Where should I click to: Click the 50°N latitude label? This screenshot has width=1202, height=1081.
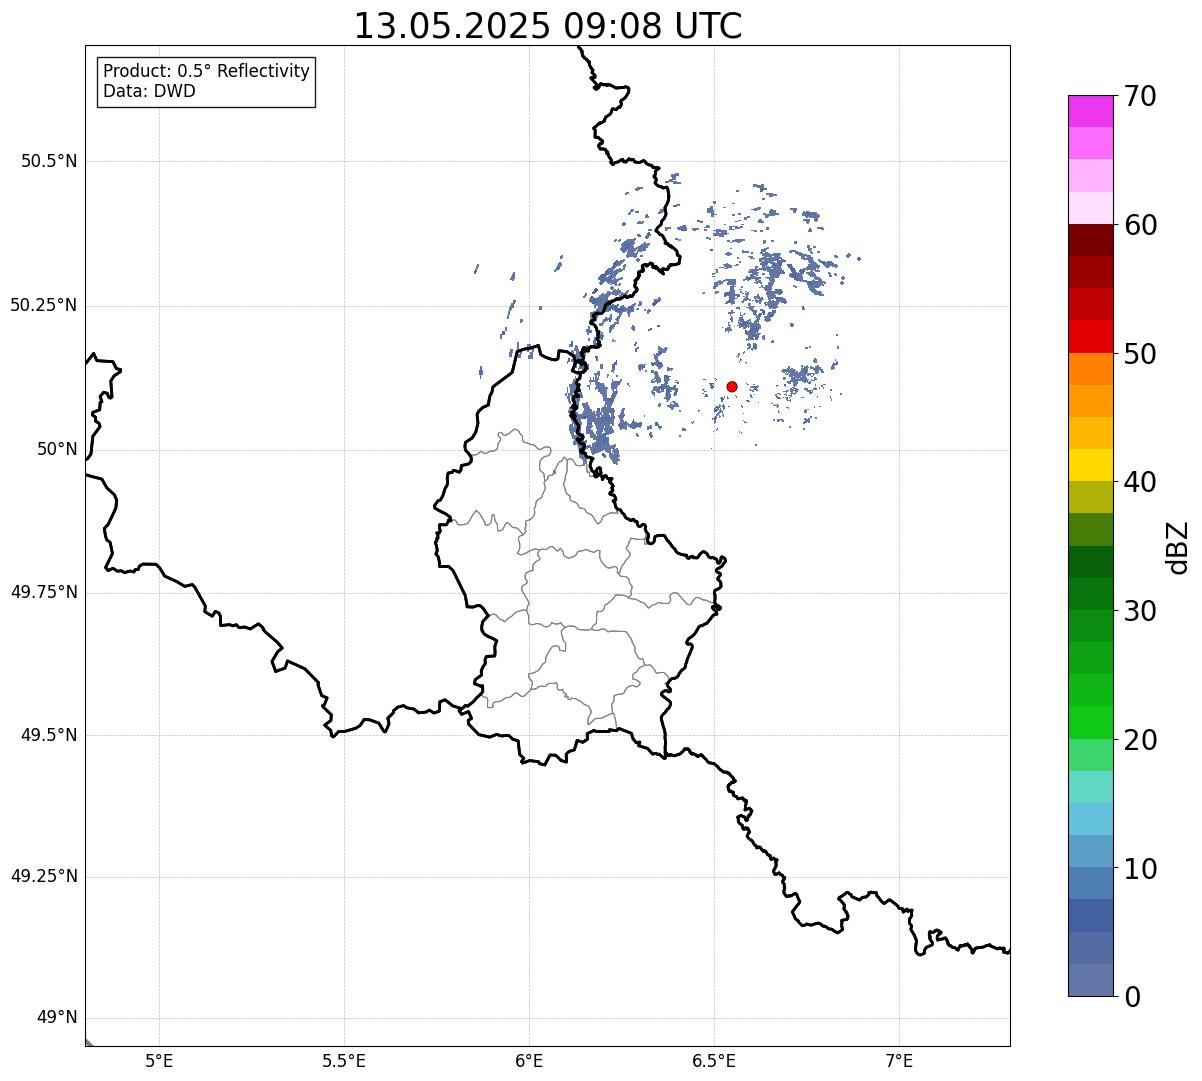pyautogui.click(x=57, y=449)
